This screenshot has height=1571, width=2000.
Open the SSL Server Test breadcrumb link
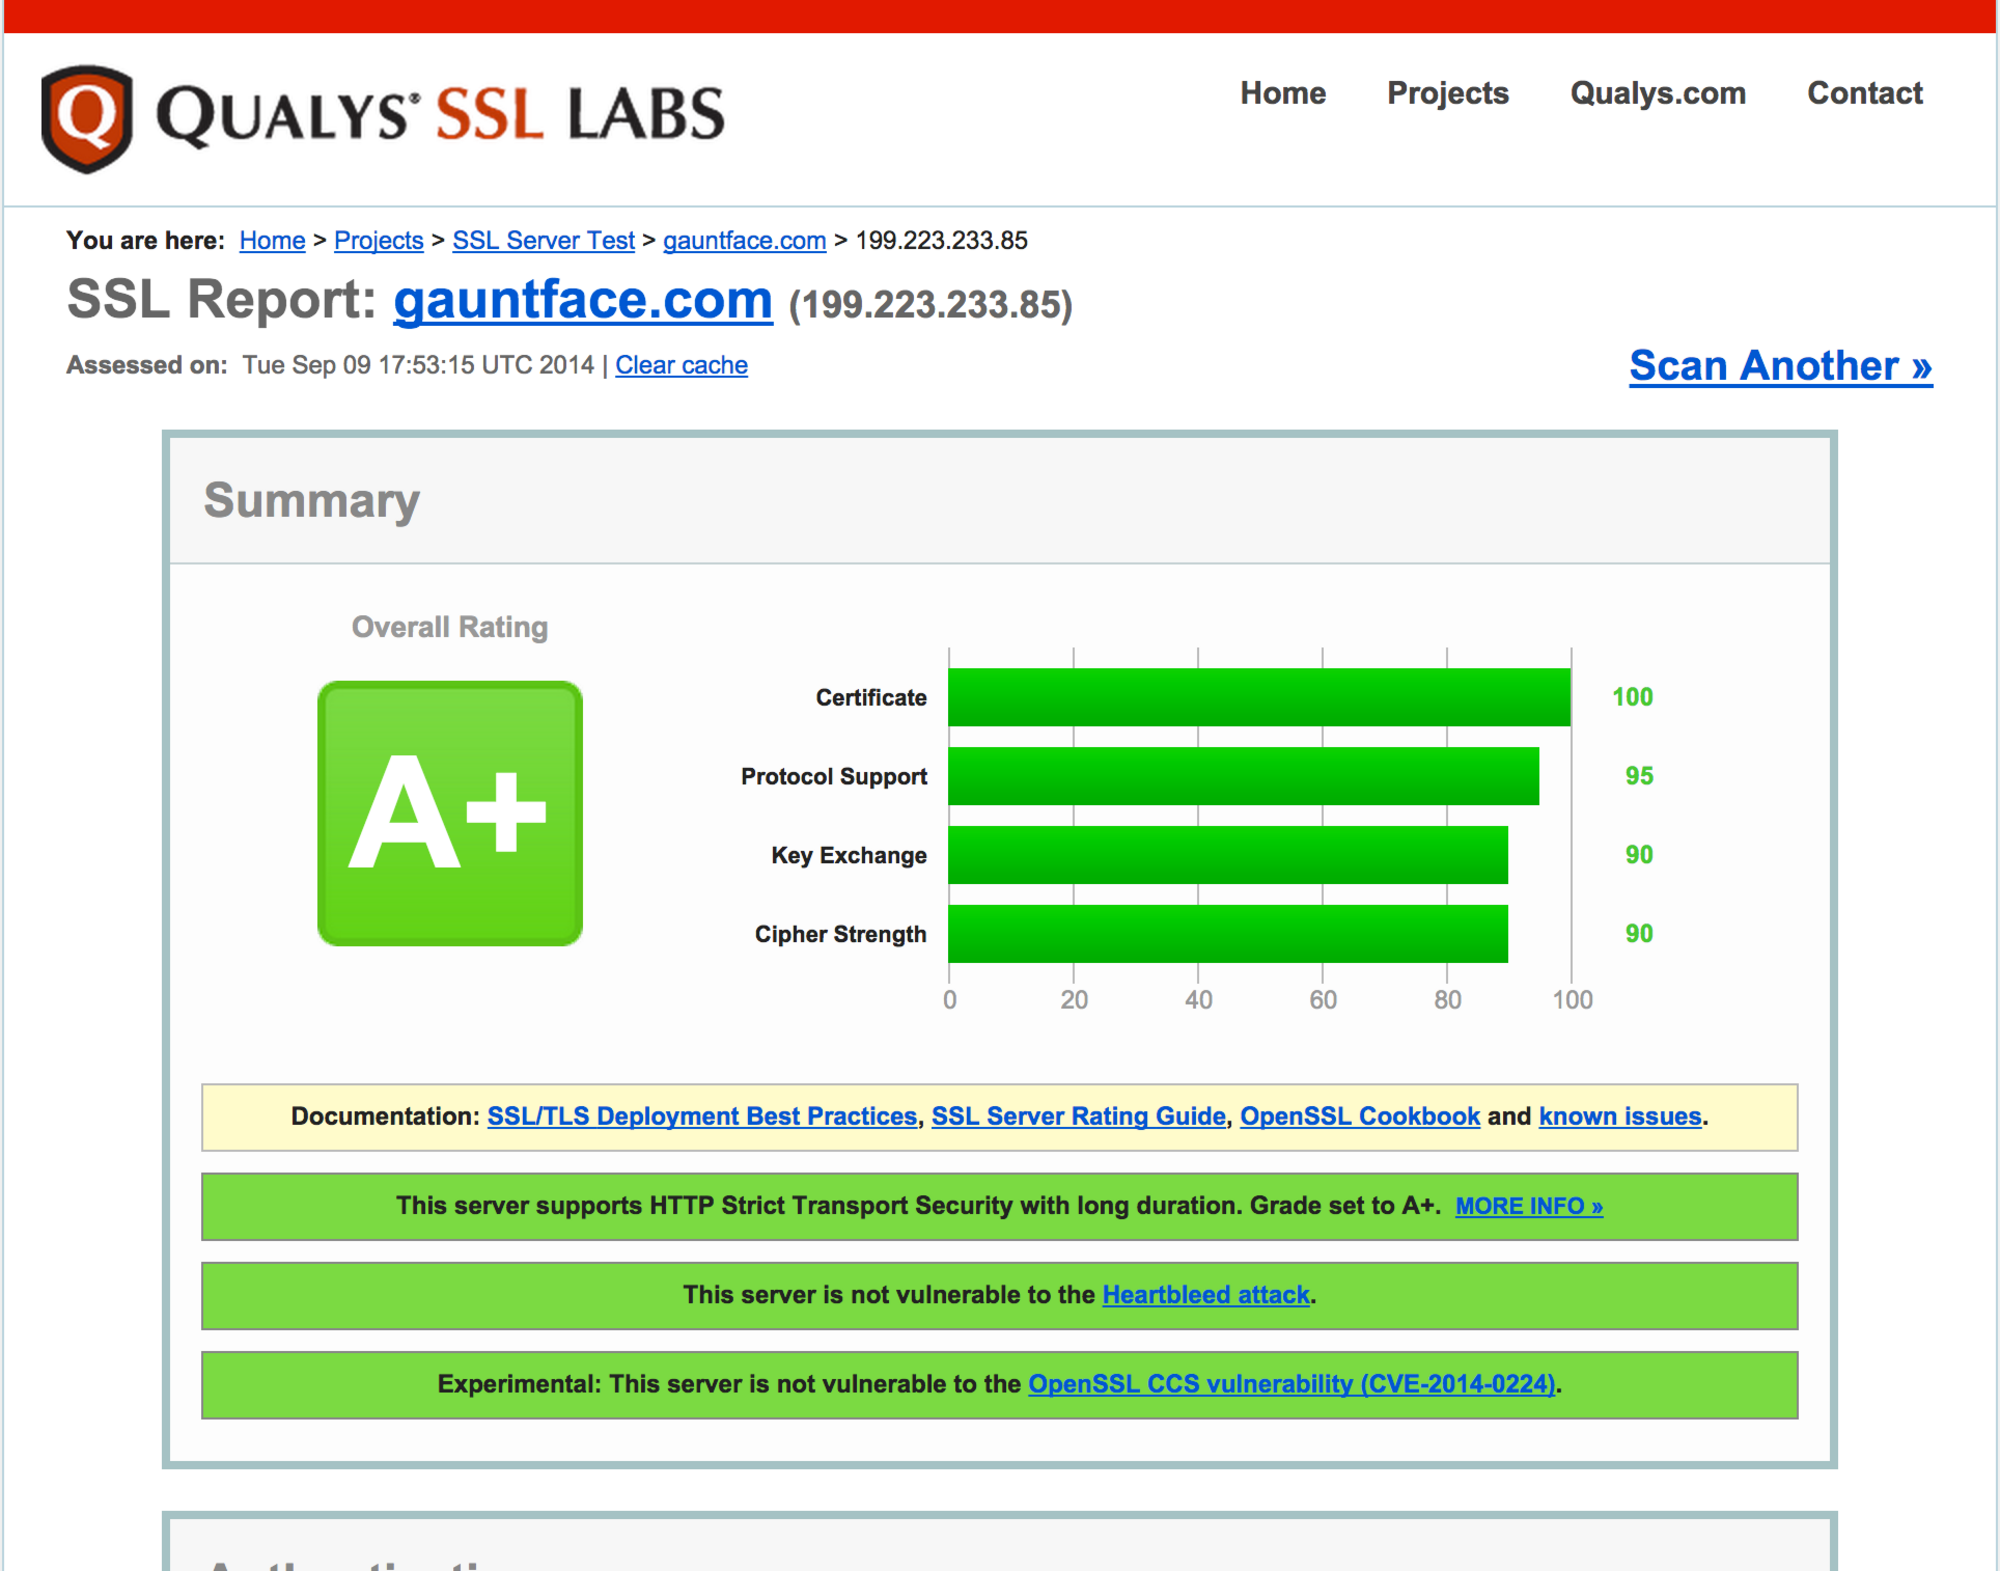pos(543,240)
